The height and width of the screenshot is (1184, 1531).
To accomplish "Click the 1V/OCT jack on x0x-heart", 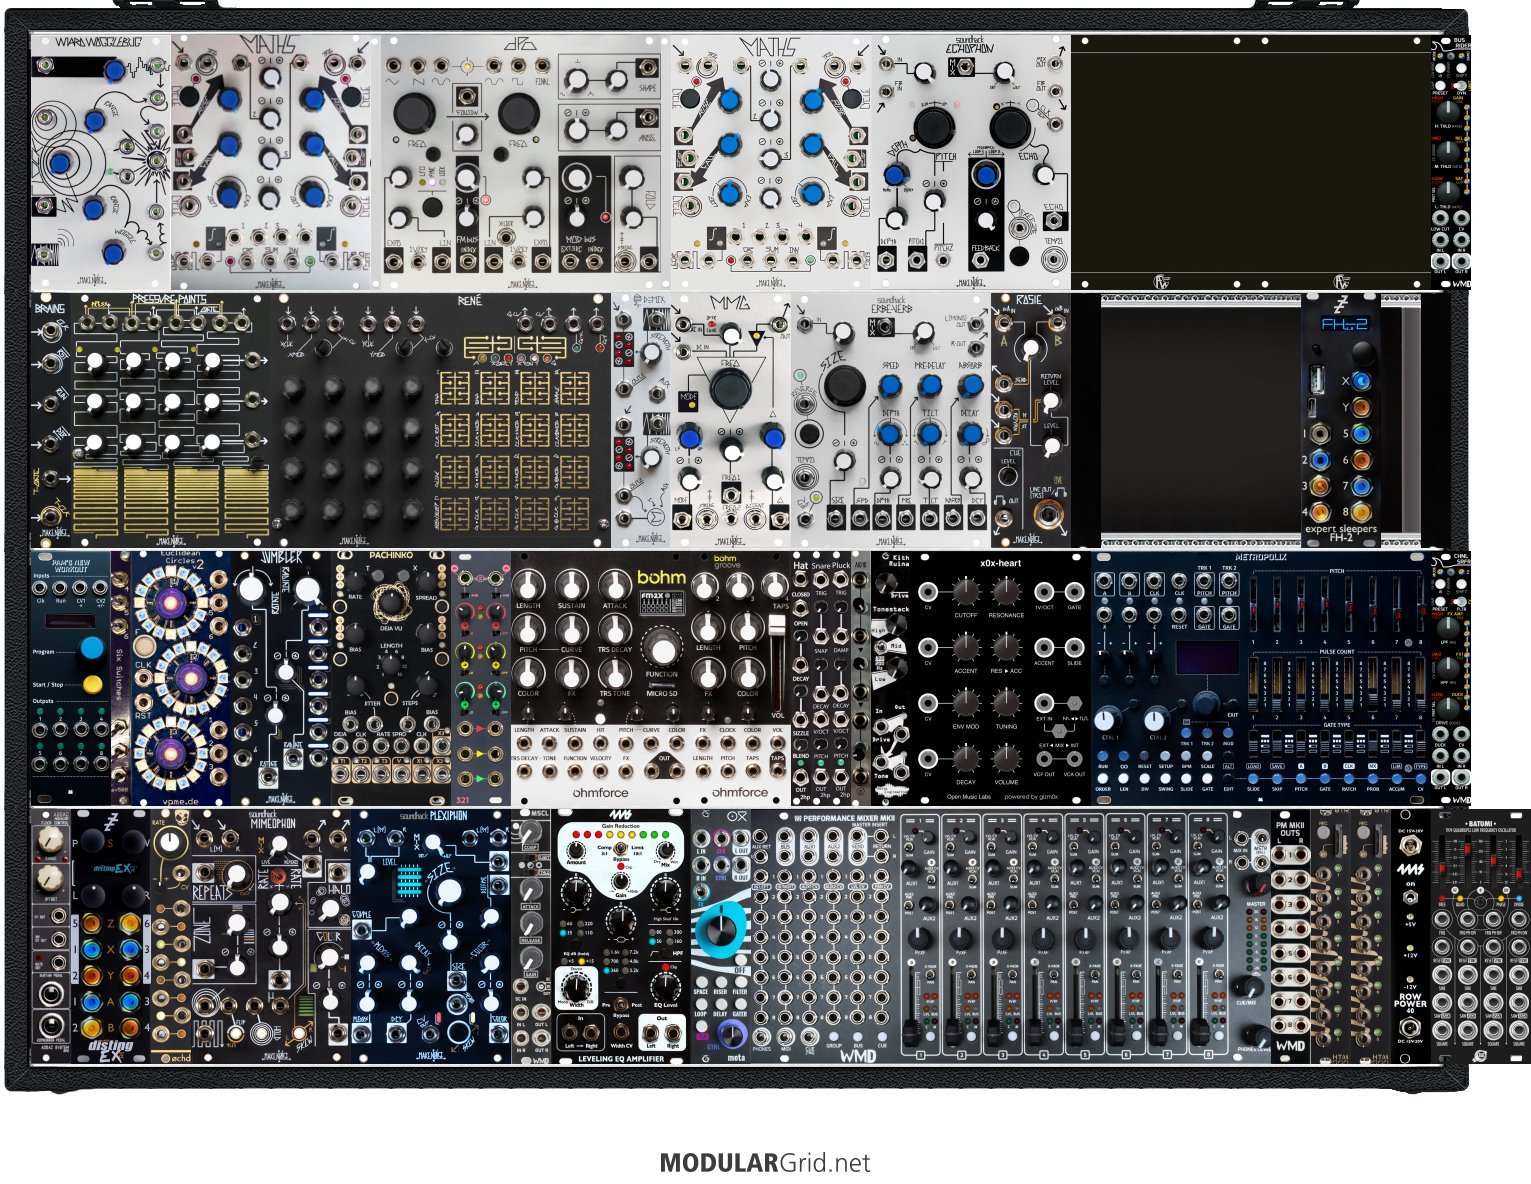I will 1044,593.
